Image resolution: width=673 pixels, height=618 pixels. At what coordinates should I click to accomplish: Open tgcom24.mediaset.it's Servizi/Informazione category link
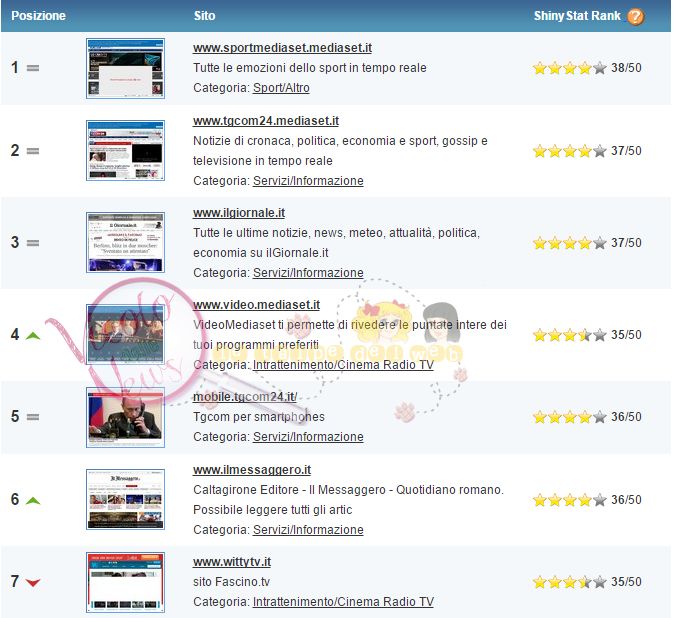coord(308,181)
